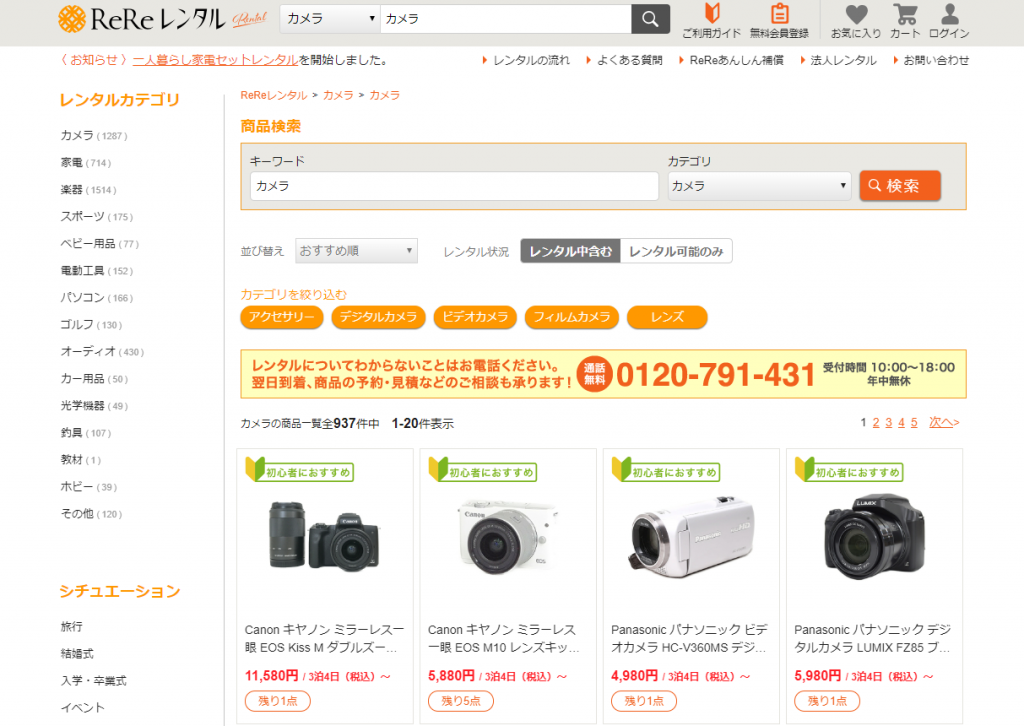Click the orange 検索 button
1024x726 pixels.
[900, 186]
